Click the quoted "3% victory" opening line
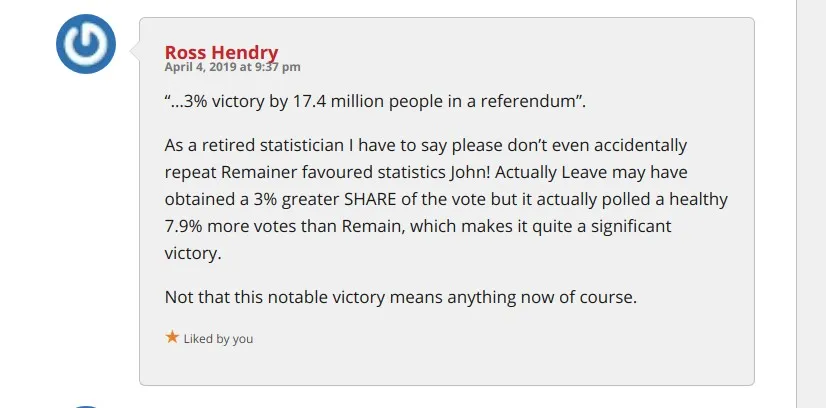This screenshot has width=826, height=408. click(x=375, y=101)
